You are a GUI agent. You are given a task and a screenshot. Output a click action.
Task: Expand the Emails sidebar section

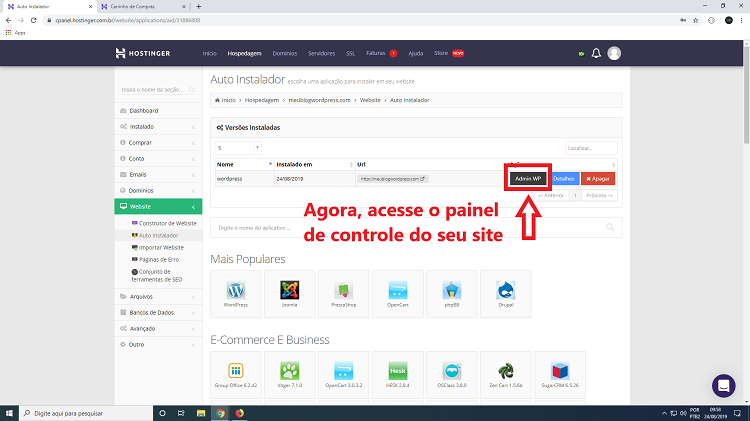click(158, 175)
